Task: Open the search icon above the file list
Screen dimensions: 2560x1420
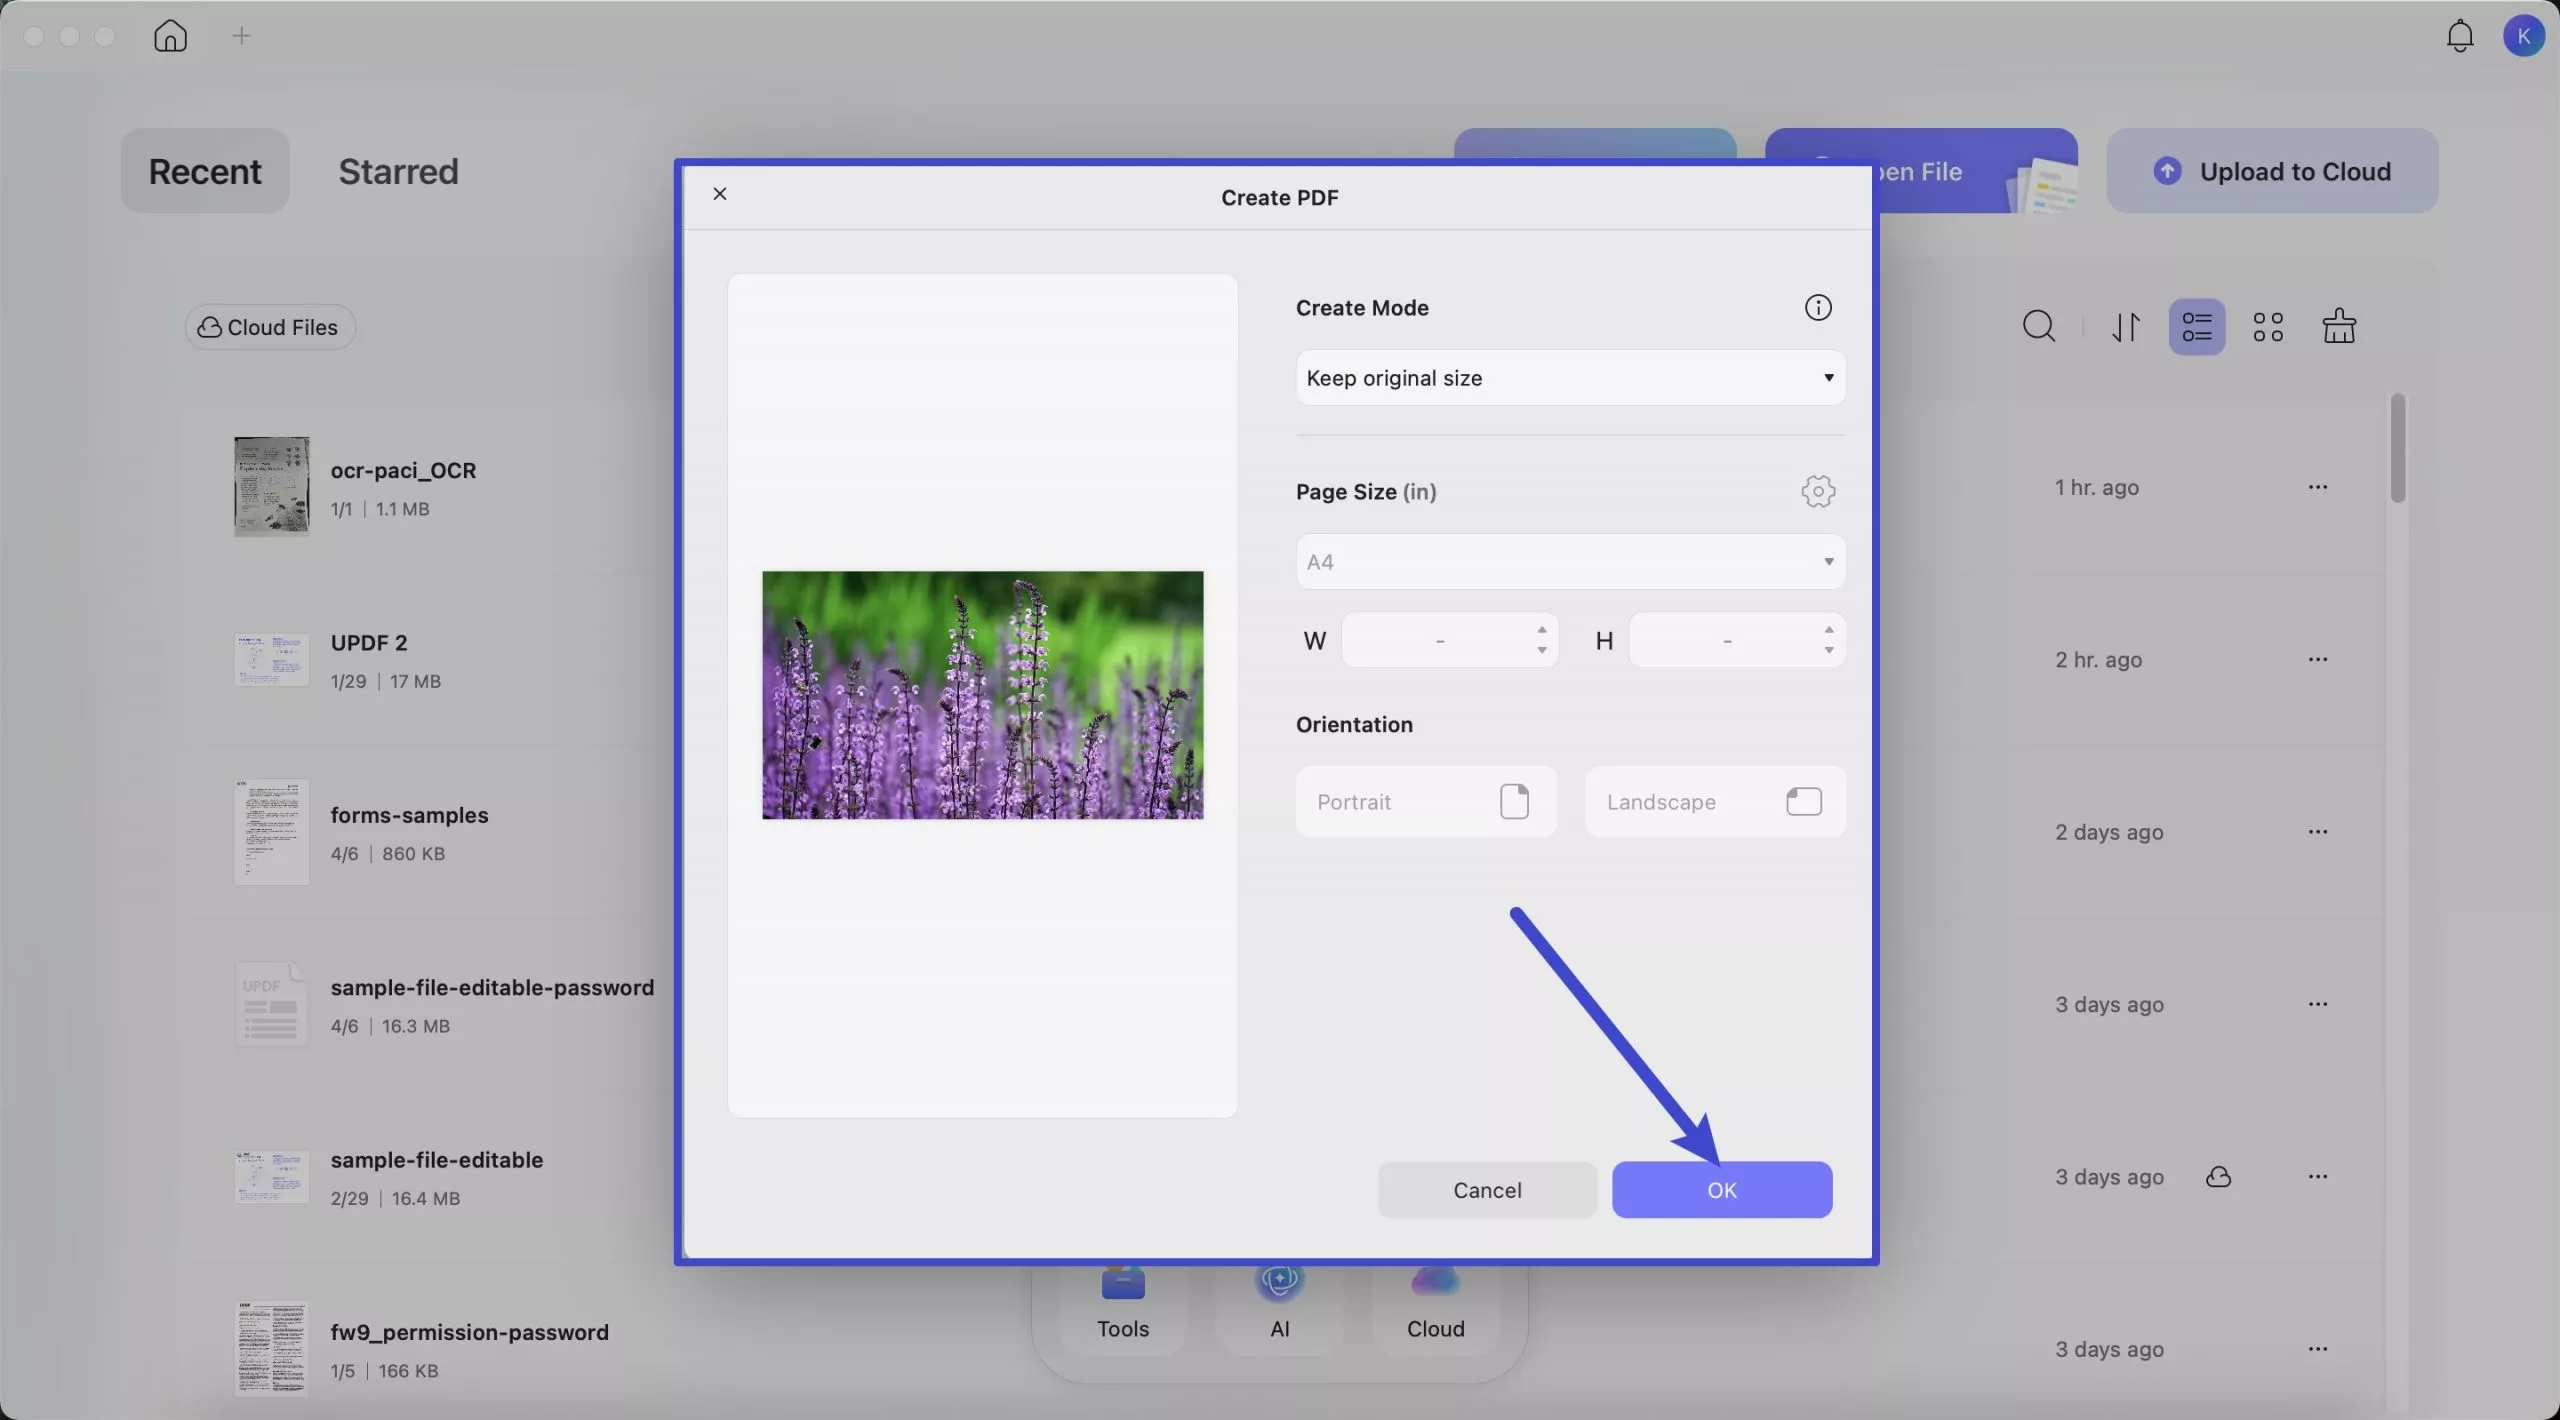Action: point(2038,326)
